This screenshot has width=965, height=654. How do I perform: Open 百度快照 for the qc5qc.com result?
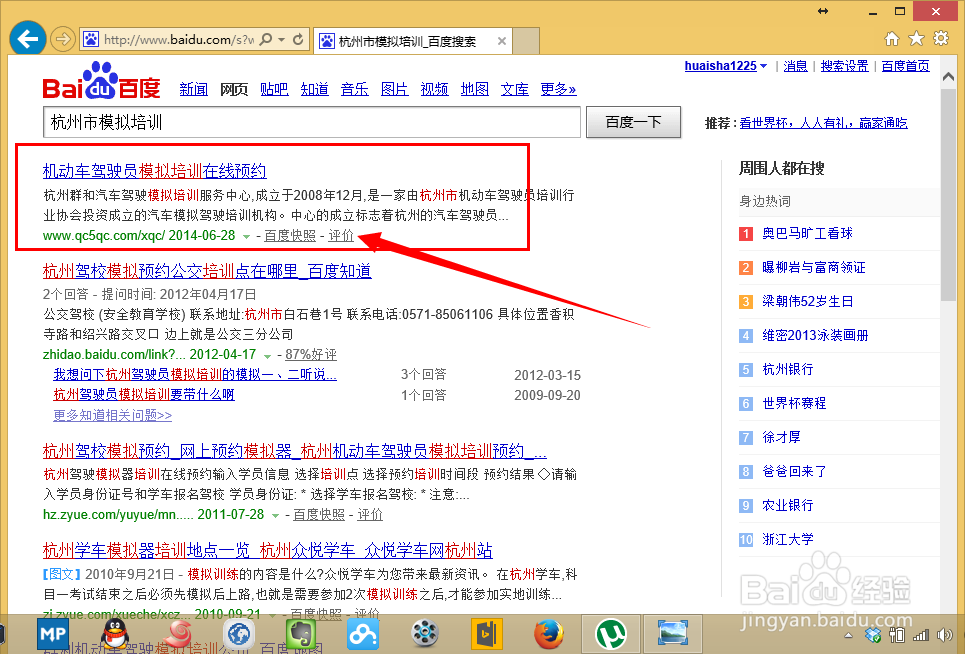[x=290, y=236]
